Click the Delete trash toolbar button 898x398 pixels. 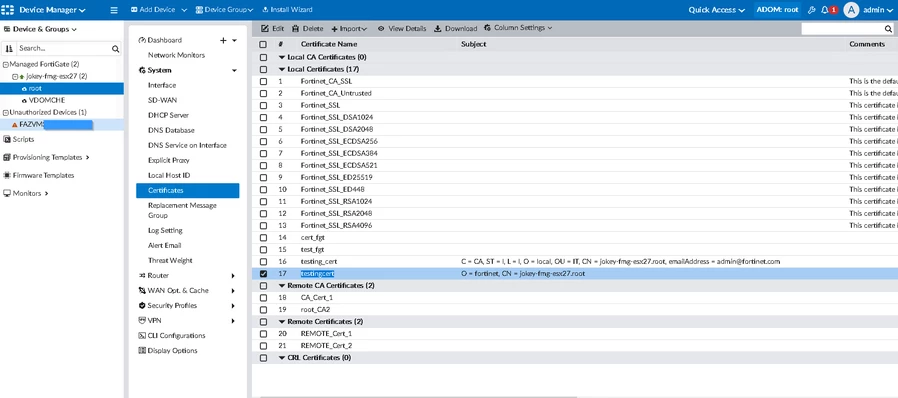pyautogui.click(x=308, y=28)
